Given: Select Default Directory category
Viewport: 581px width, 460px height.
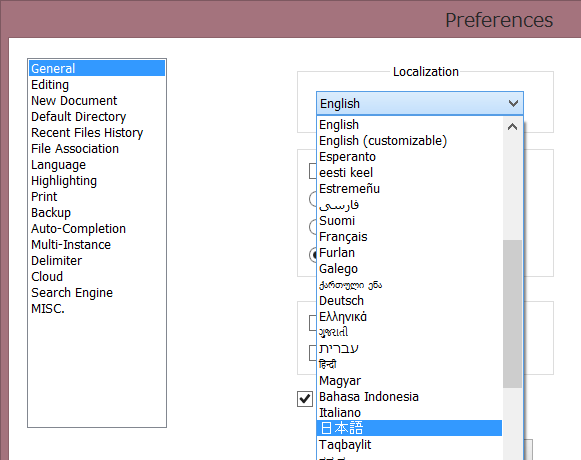Looking at the screenshot, I should pos(97,116).
